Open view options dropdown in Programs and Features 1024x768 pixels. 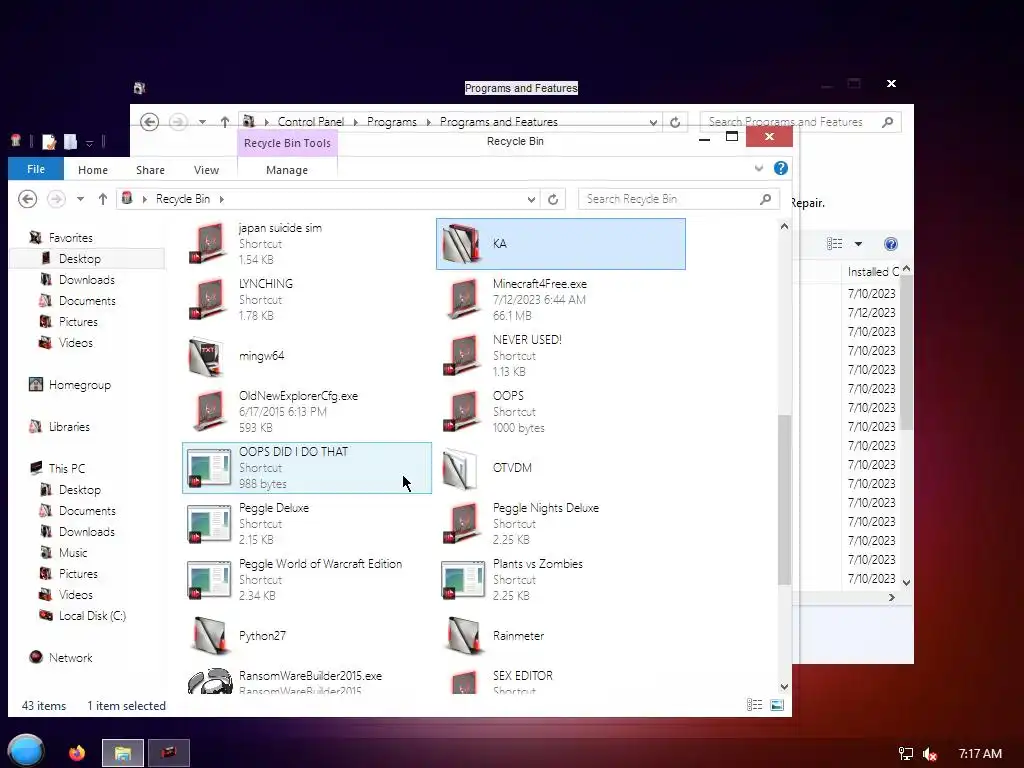point(858,244)
